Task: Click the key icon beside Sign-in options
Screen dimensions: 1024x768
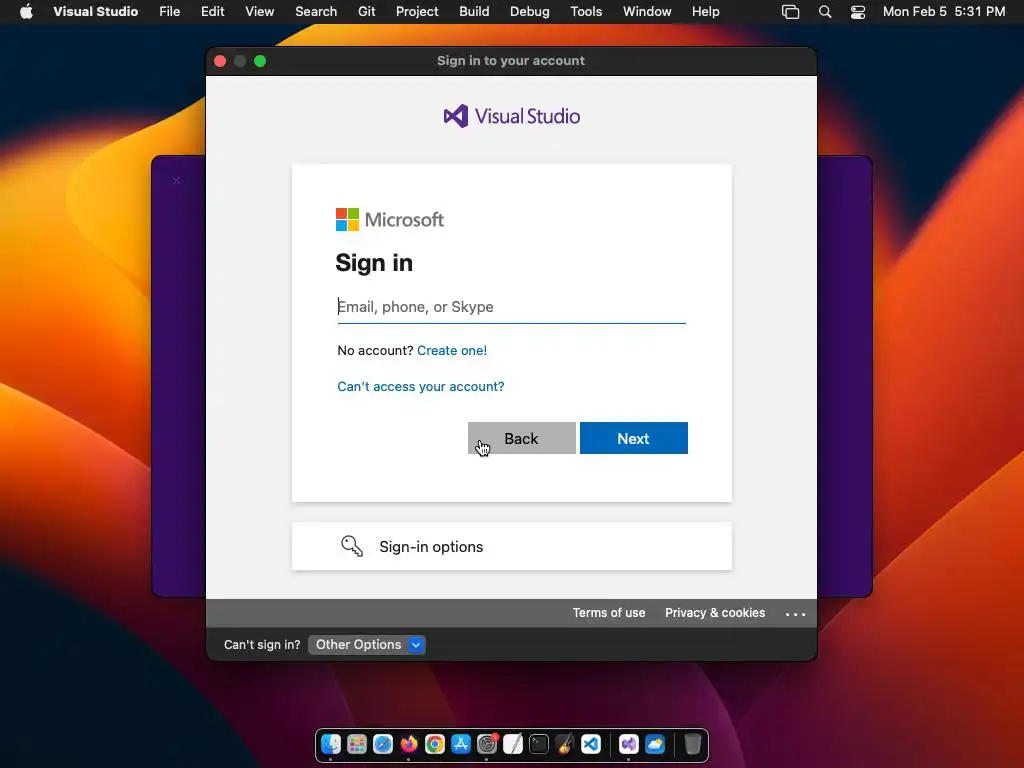Action: click(x=351, y=546)
